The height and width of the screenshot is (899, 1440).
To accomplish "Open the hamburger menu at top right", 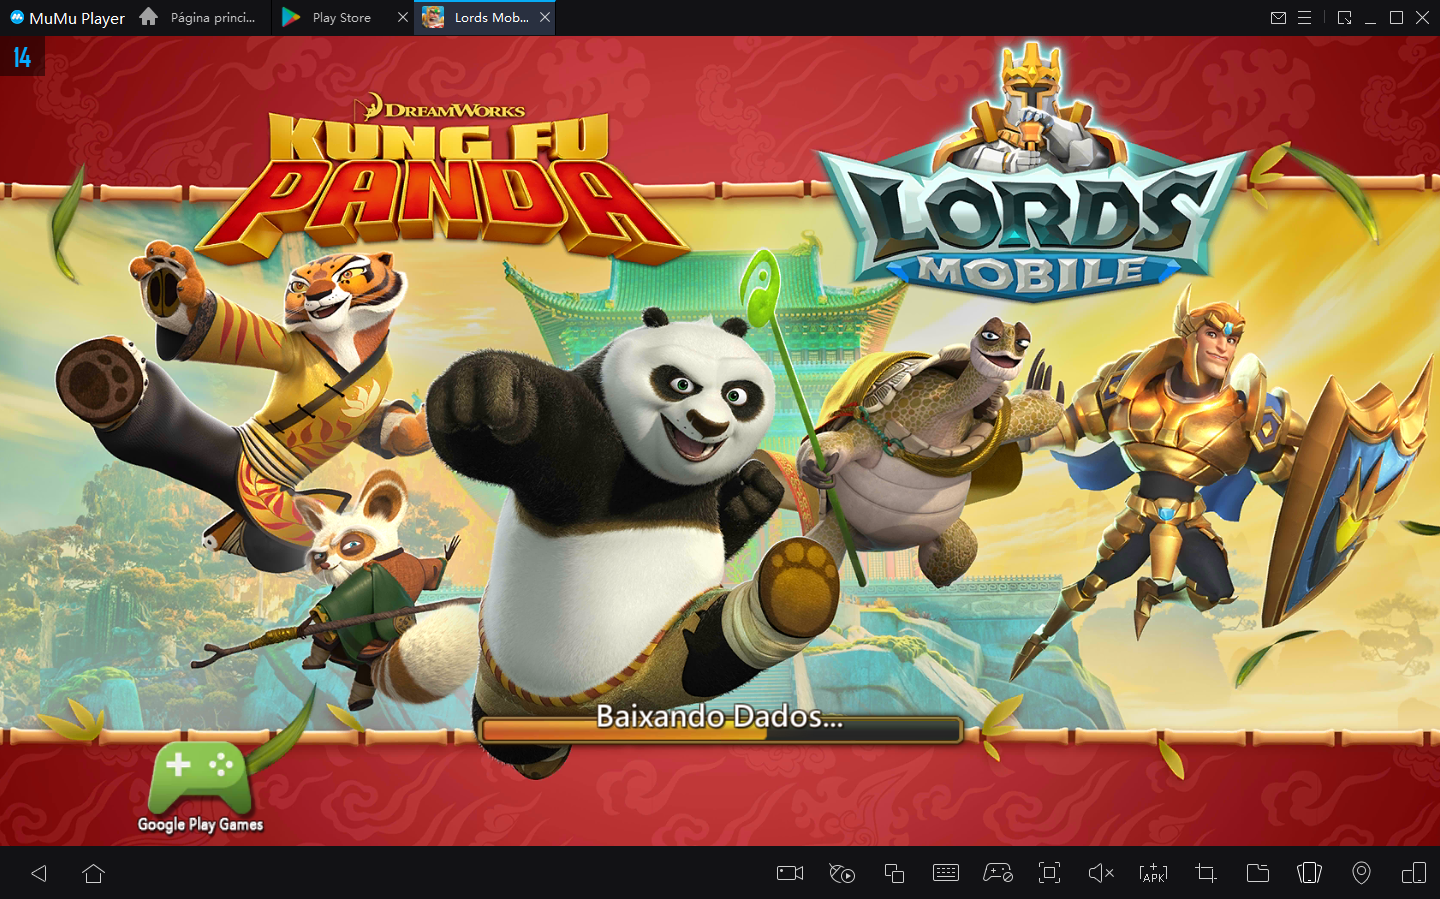I will tap(1305, 17).
